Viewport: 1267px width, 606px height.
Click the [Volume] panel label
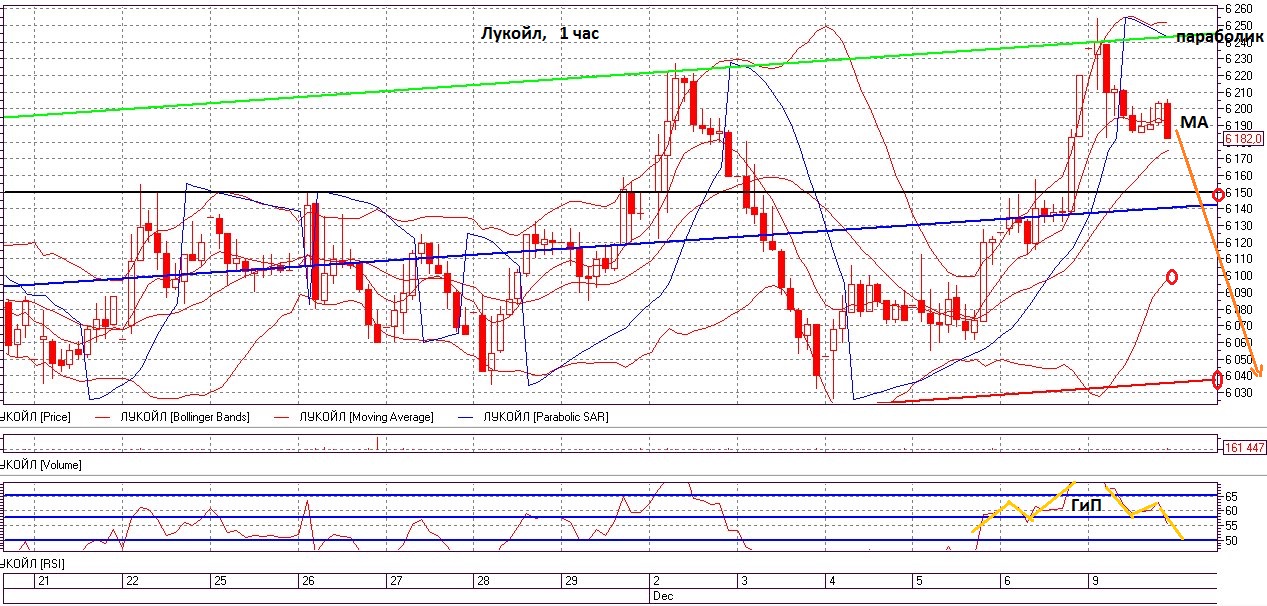click(40, 465)
